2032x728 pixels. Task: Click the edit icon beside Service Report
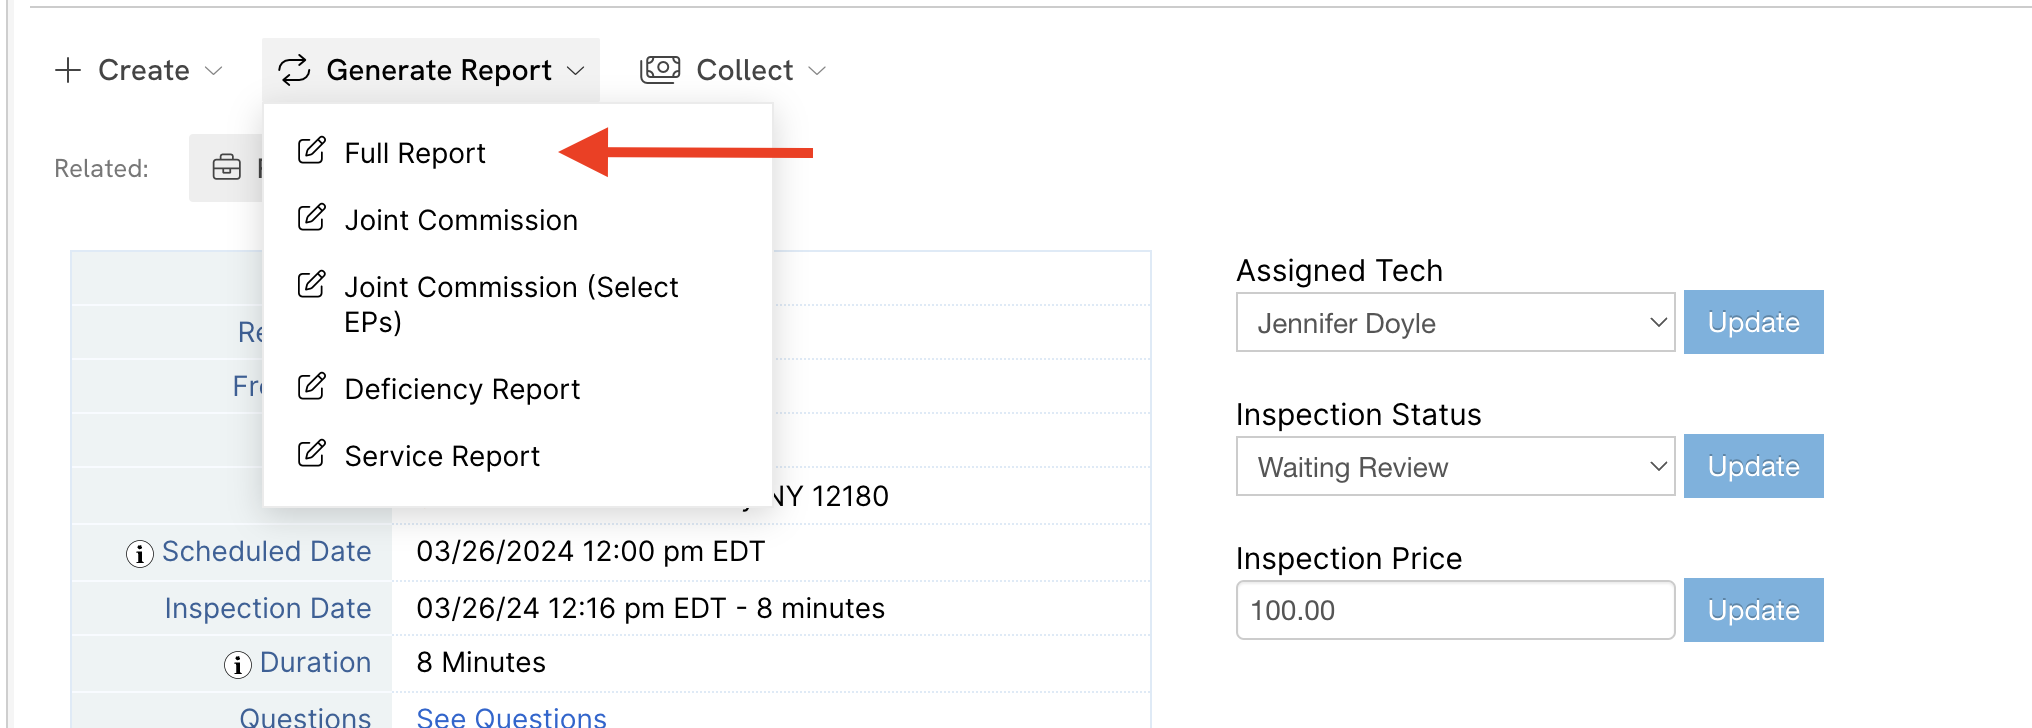[311, 454]
